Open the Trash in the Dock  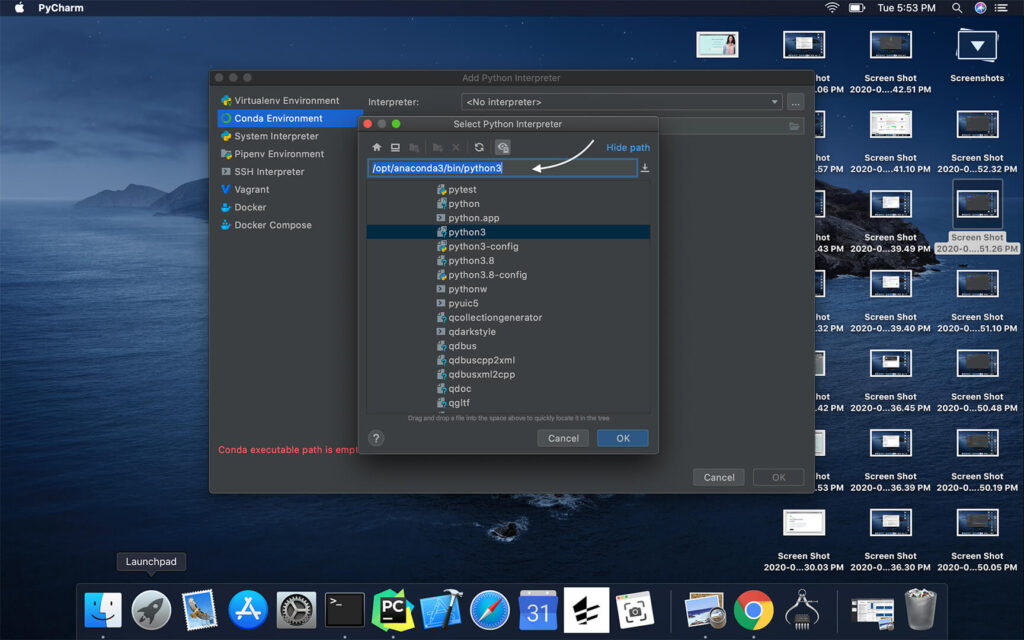(x=920, y=609)
